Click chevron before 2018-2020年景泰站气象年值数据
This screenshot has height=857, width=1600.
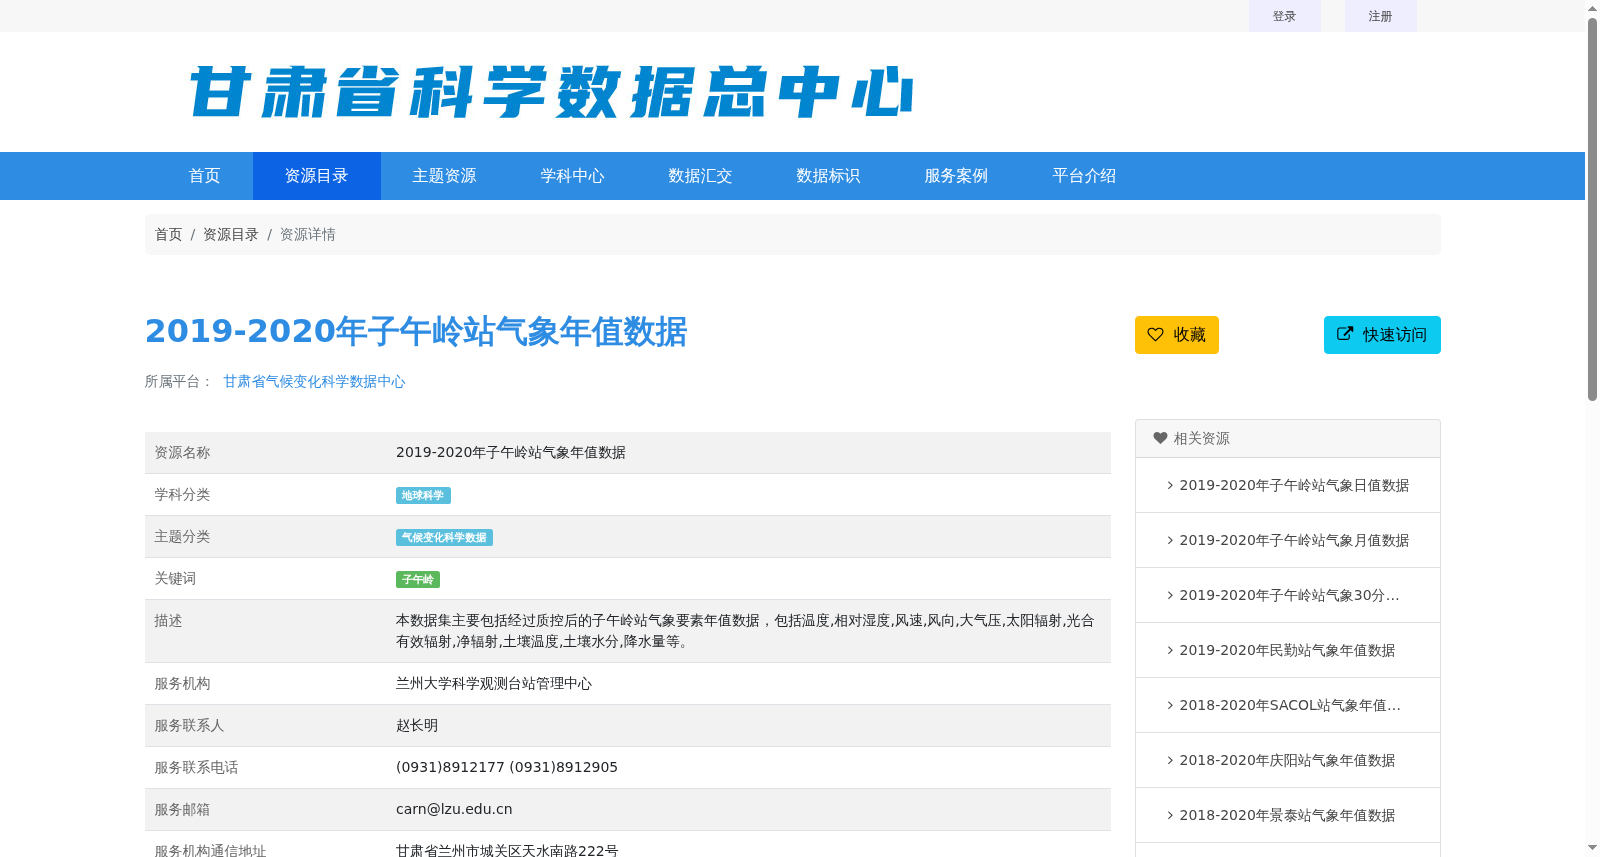[x=1170, y=815]
